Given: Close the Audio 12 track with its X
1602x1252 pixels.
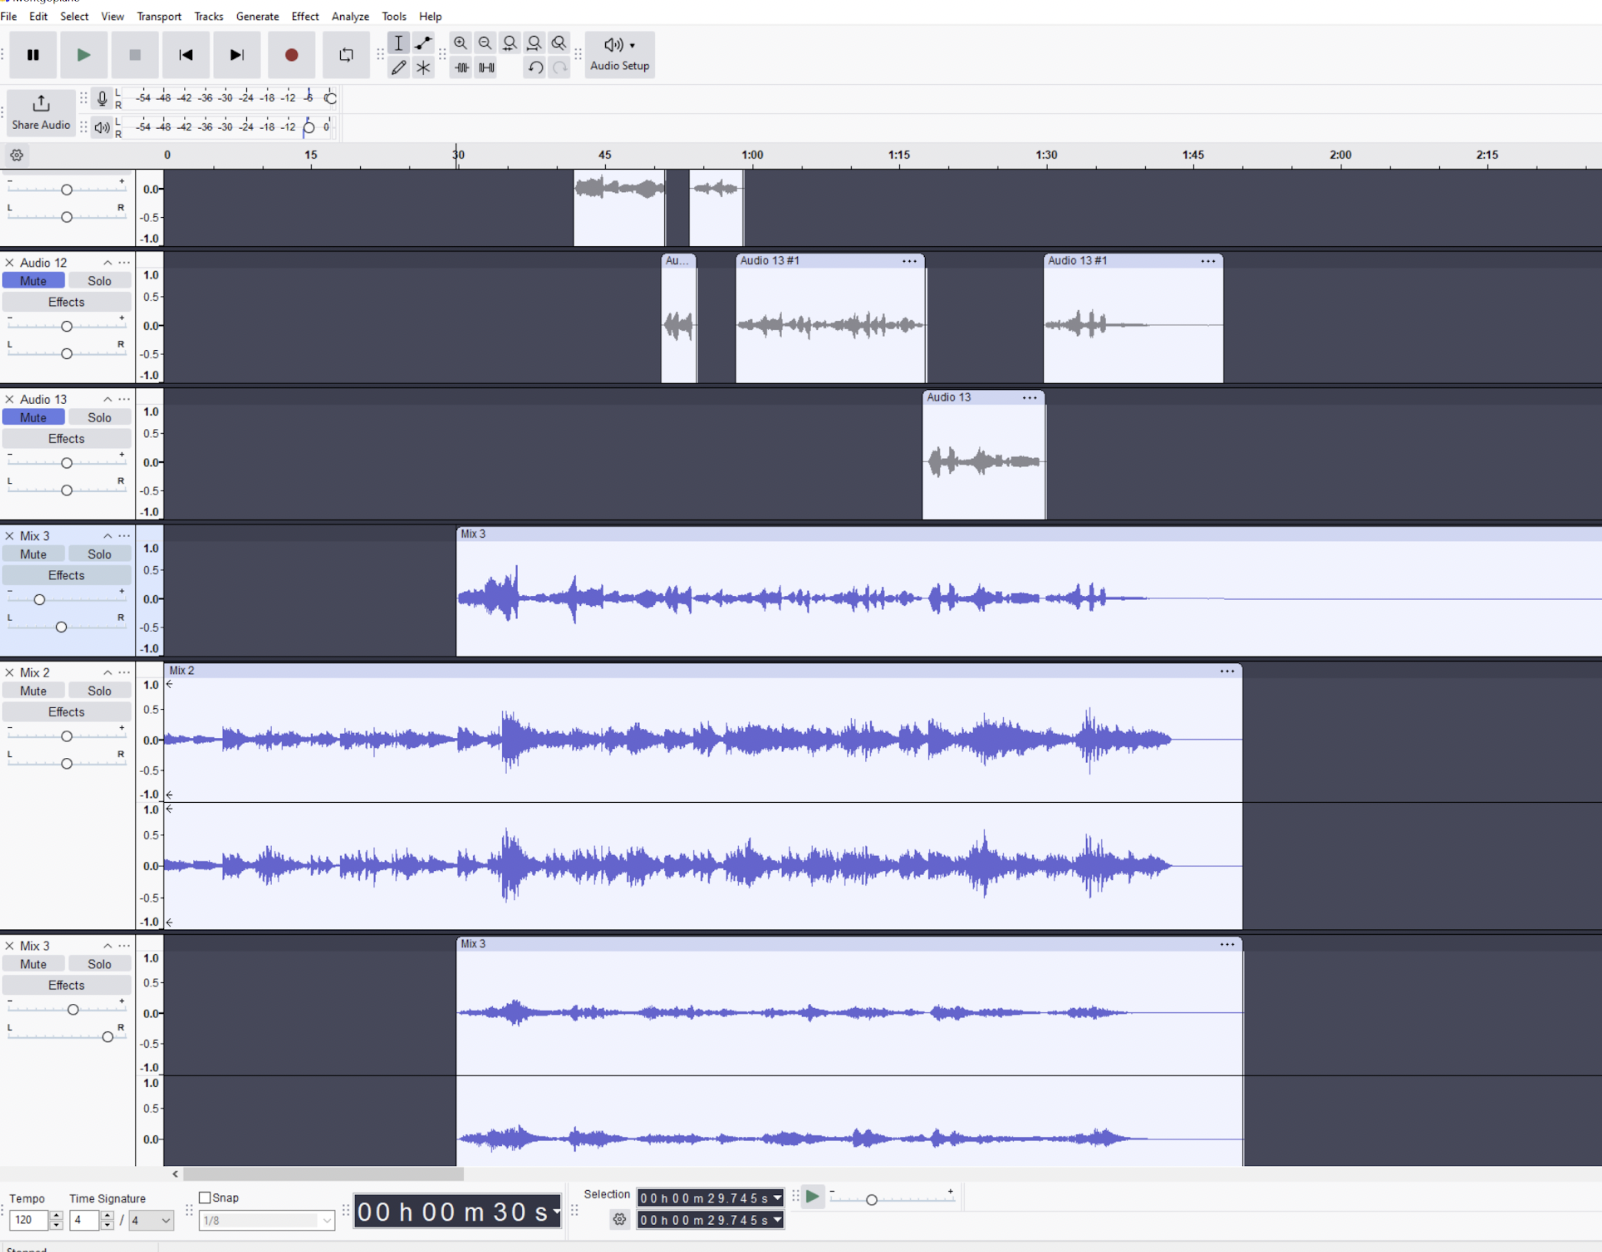Looking at the screenshot, I should coord(10,263).
